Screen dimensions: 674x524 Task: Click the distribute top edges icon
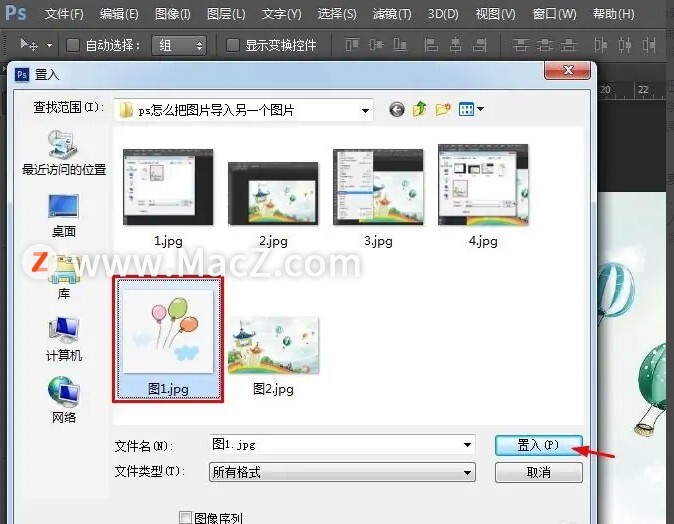tap(520, 45)
